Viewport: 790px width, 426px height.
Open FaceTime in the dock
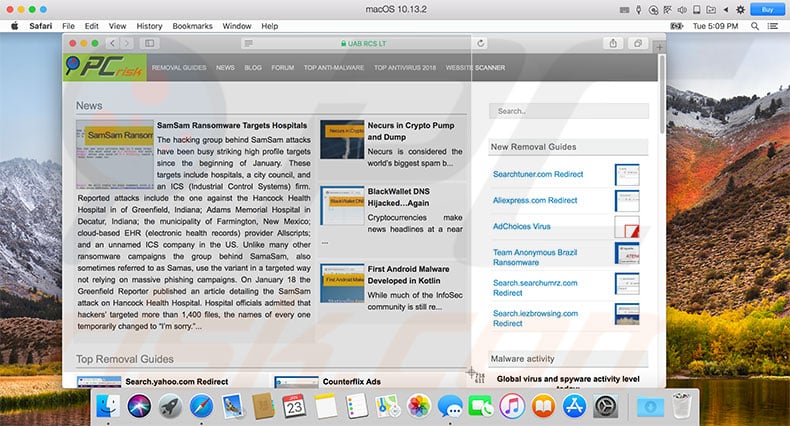481,406
